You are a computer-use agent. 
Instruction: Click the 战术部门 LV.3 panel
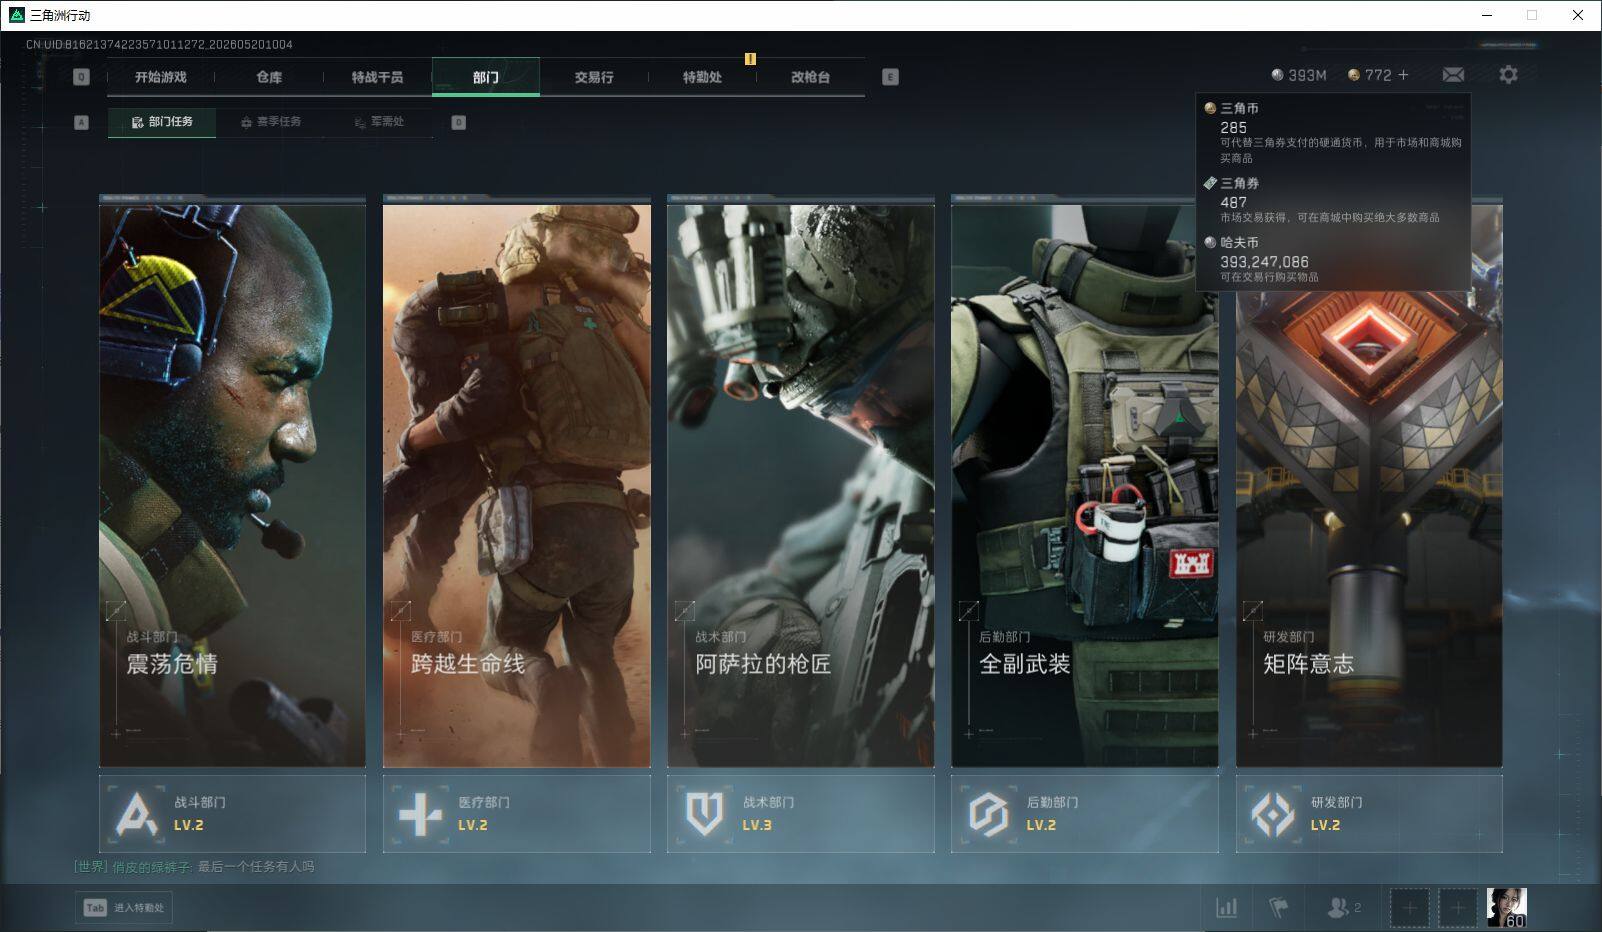[x=800, y=814]
